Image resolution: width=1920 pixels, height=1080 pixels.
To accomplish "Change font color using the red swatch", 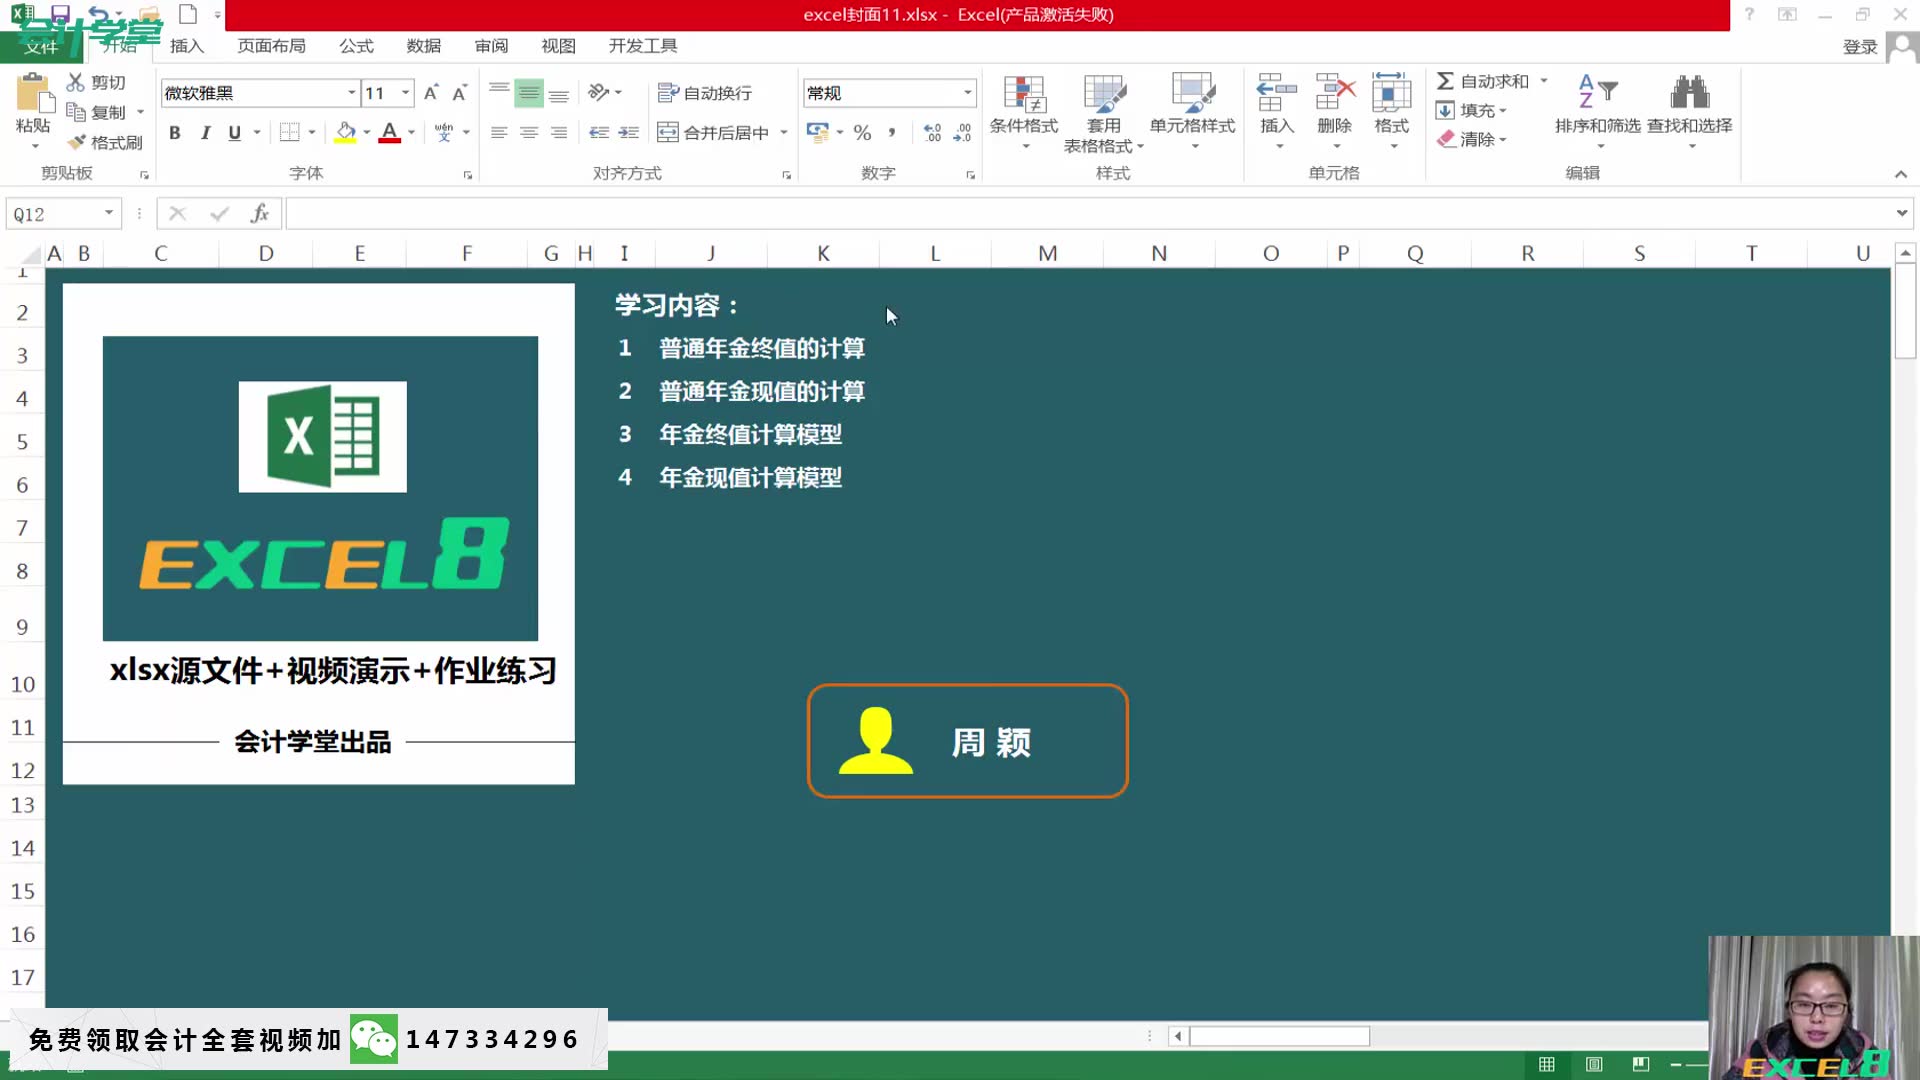I will [389, 131].
